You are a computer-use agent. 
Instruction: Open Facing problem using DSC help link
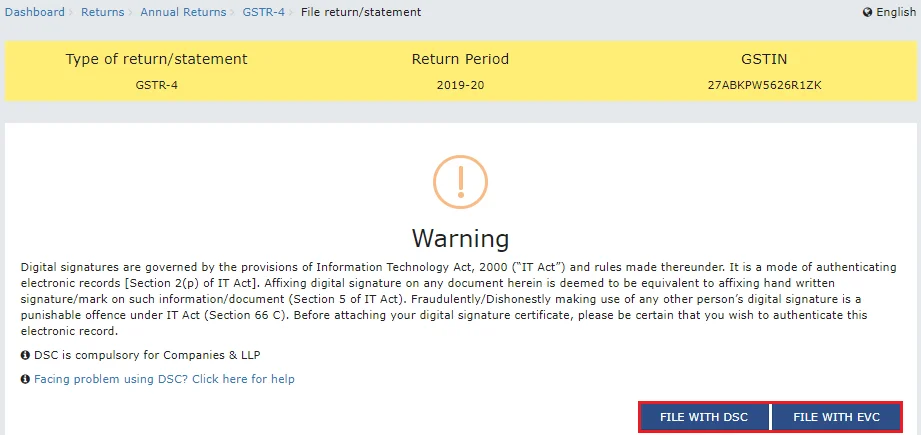click(x=164, y=380)
